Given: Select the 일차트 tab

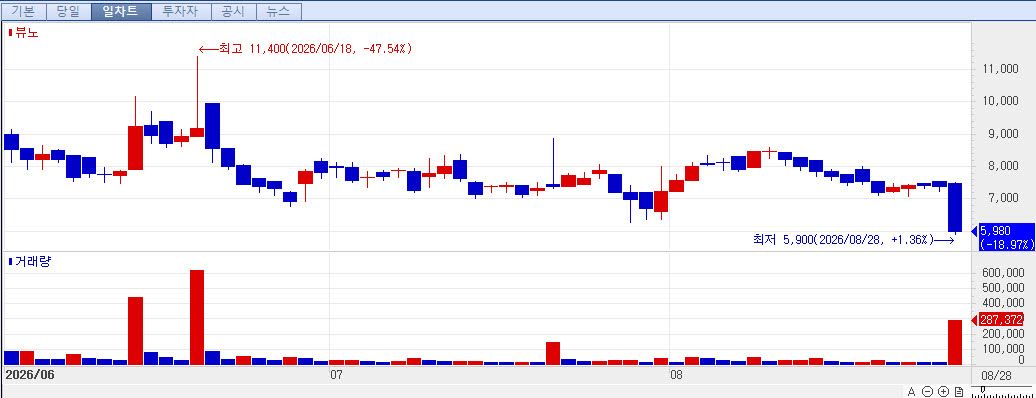Looking at the screenshot, I should click(x=121, y=11).
